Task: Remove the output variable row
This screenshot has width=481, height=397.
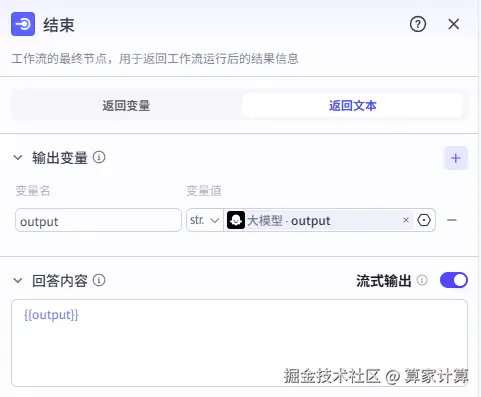Action: (x=452, y=220)
